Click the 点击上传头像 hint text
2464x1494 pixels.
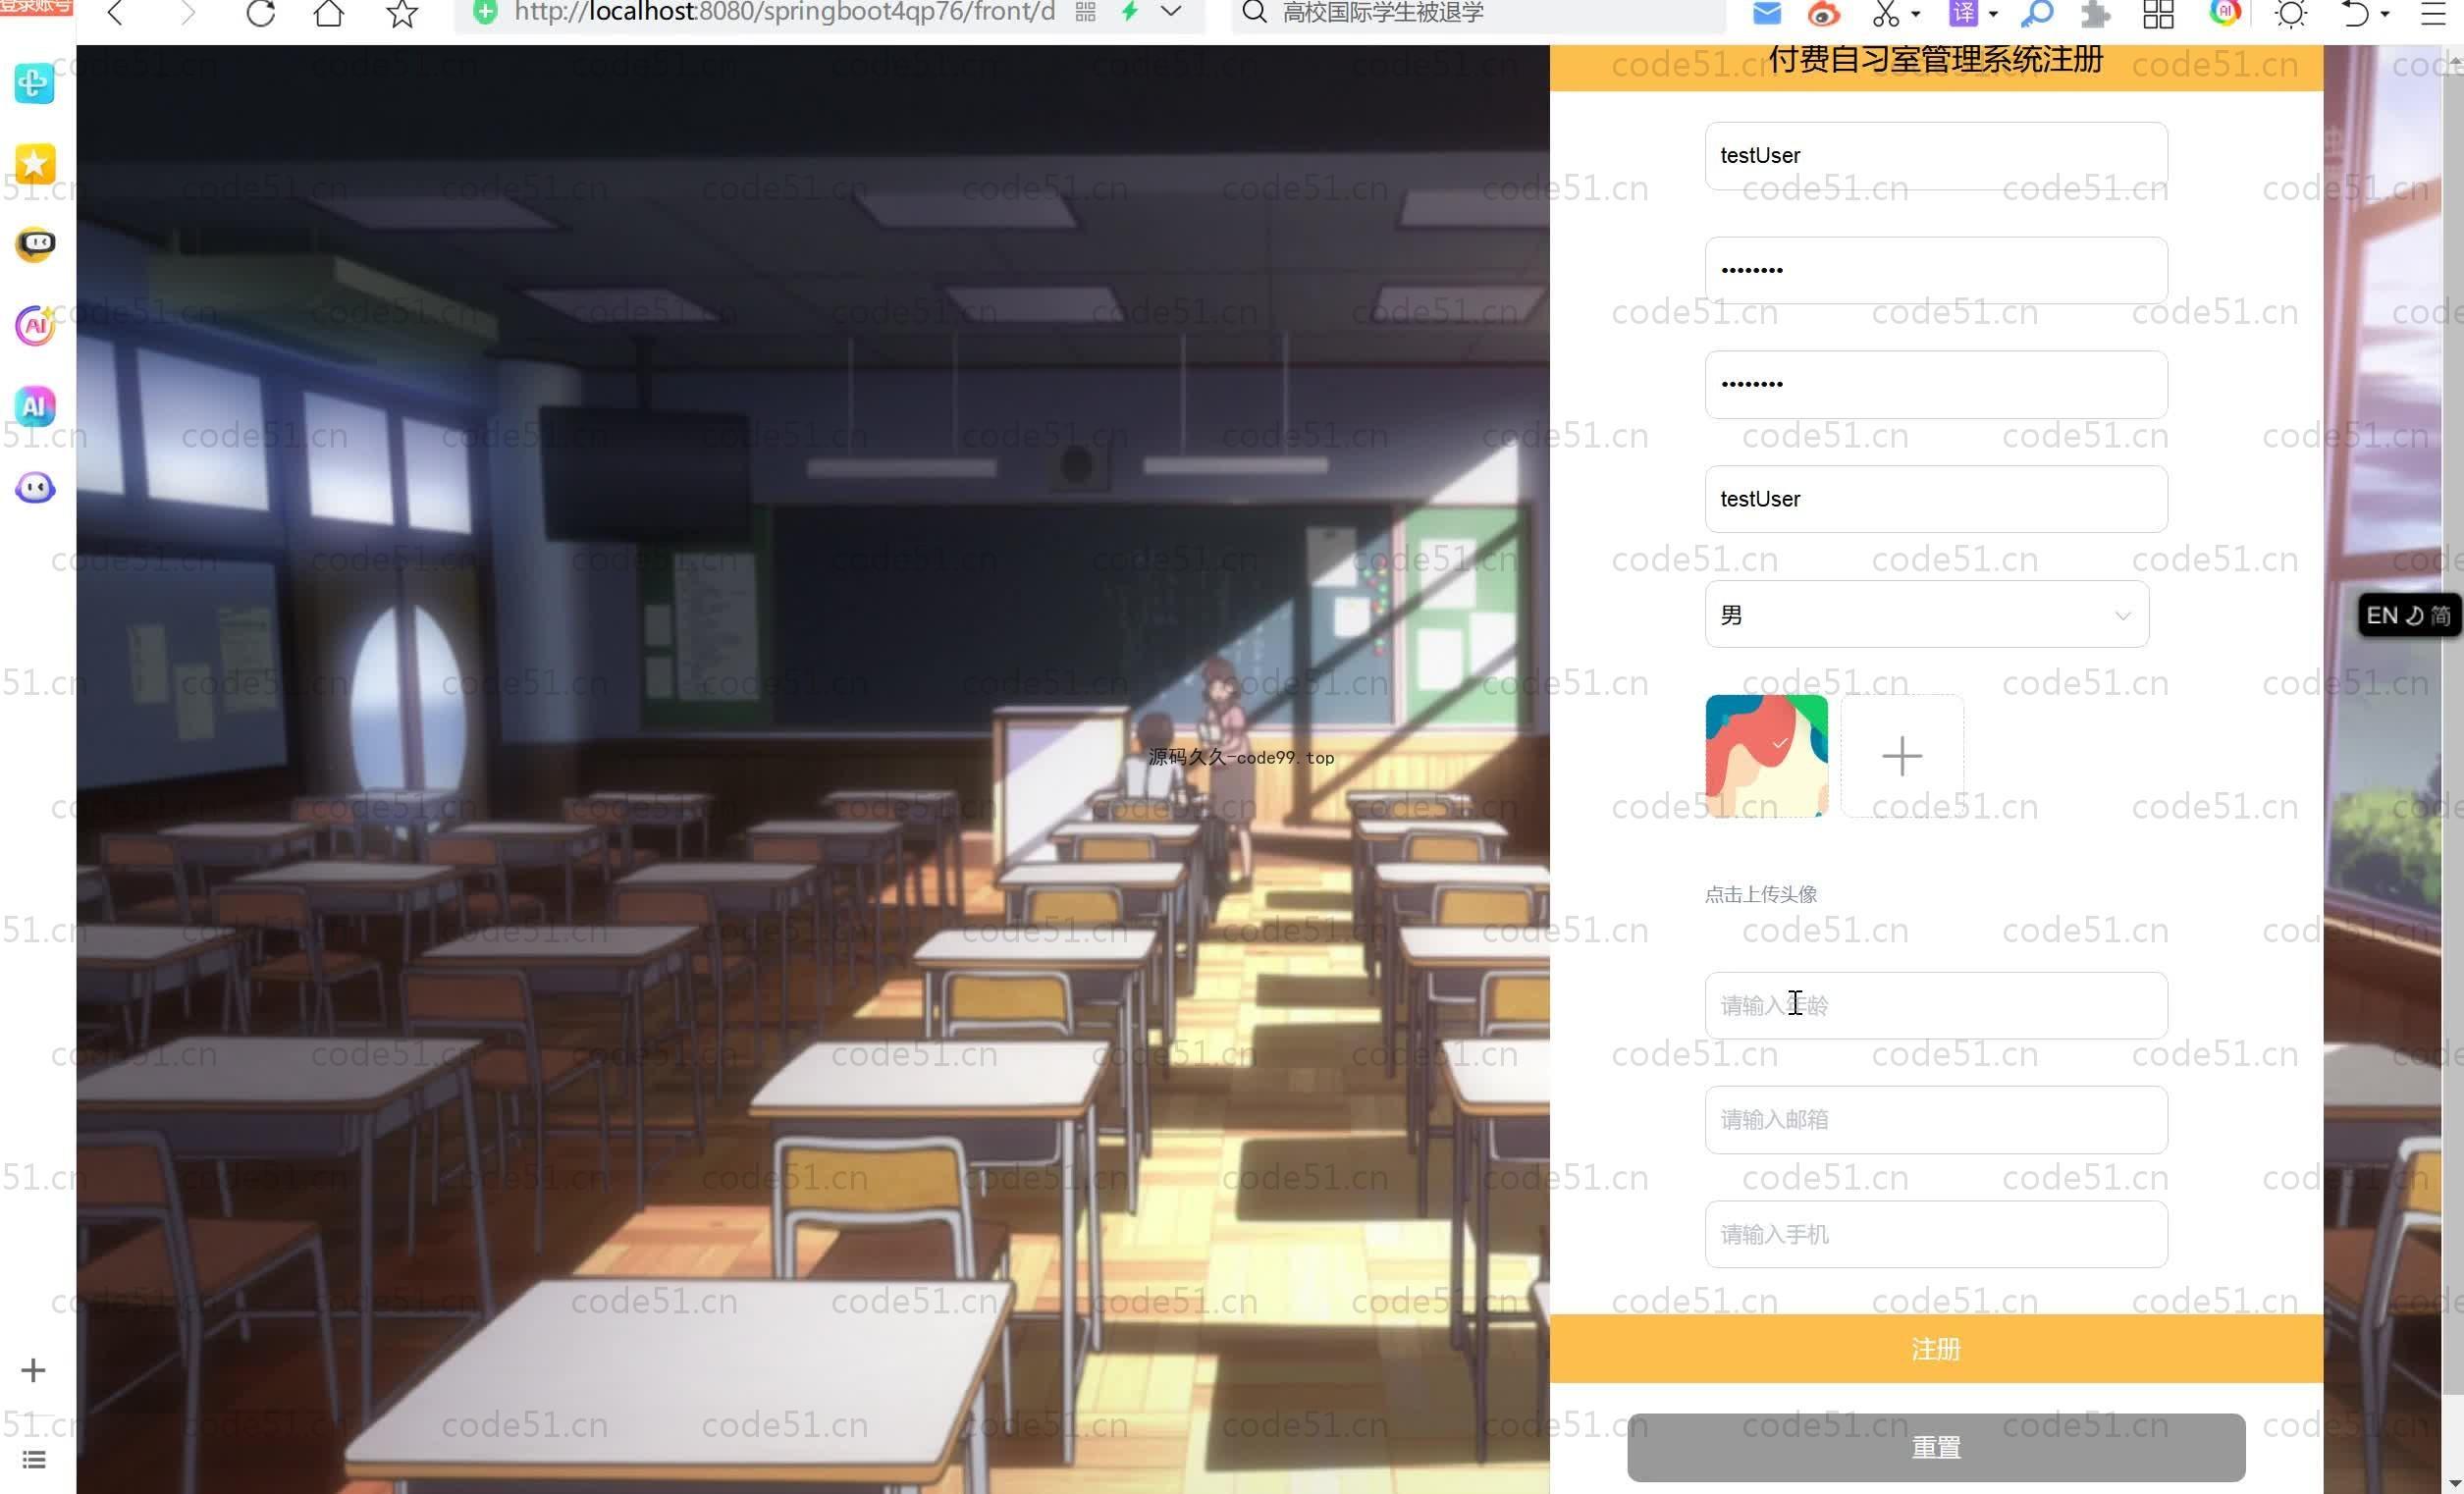(1760, 894)
